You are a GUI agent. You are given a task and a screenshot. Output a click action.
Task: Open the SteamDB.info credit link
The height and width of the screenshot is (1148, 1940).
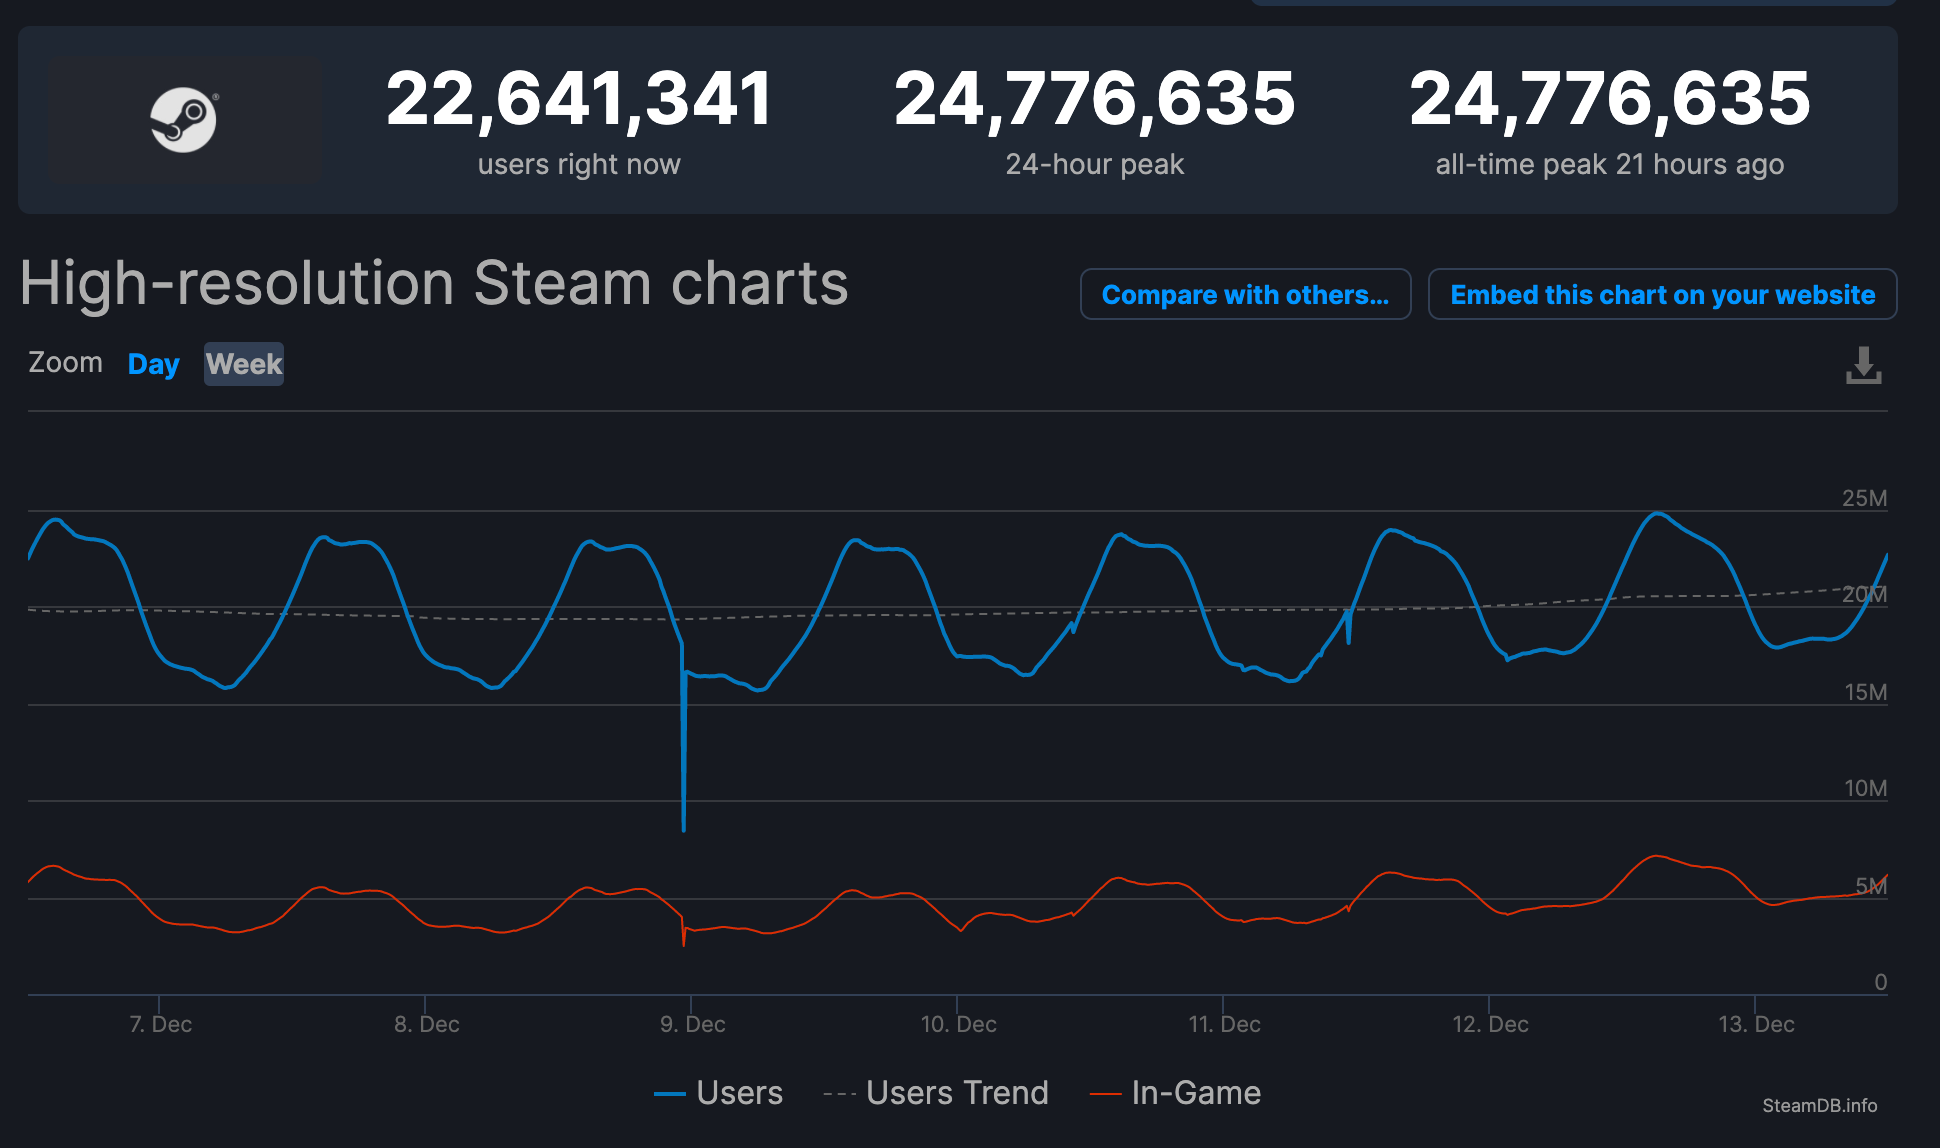(x=1819, y=1105)
